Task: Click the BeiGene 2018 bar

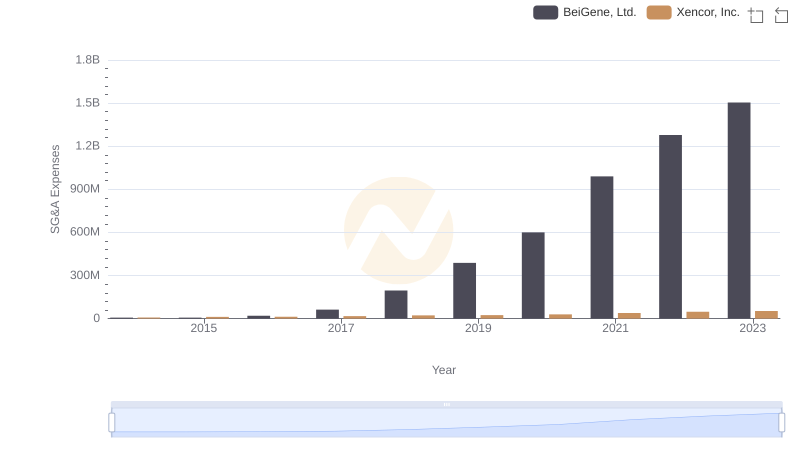Action: (x=396, y=304)
